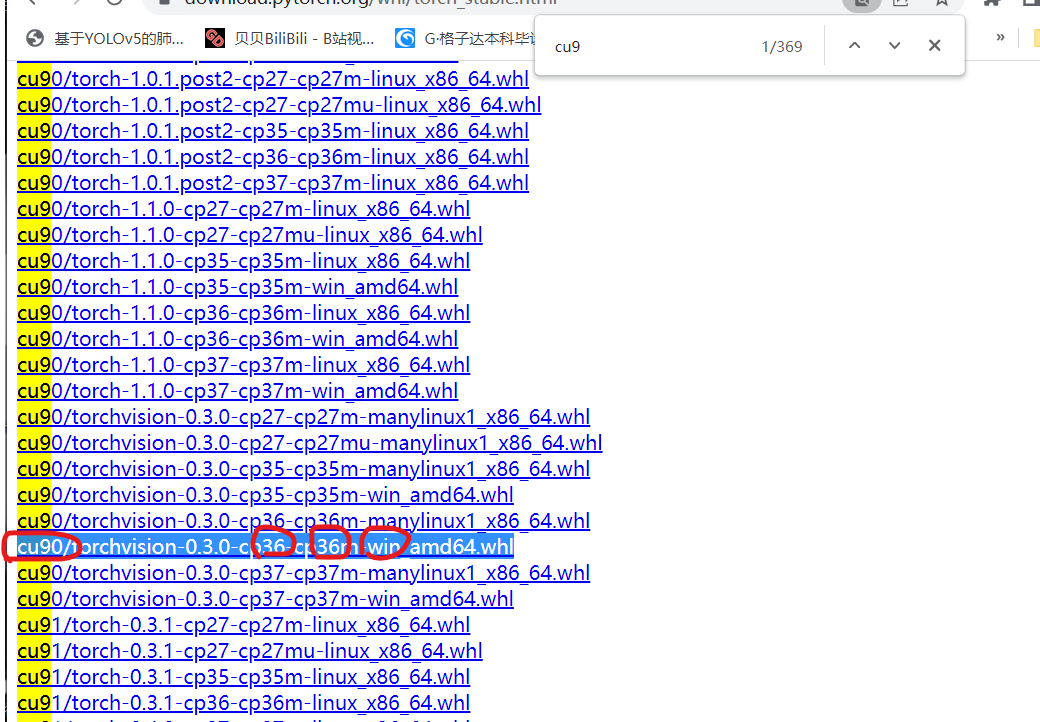Click the find-in-page field containing cu9

(650, 46)
